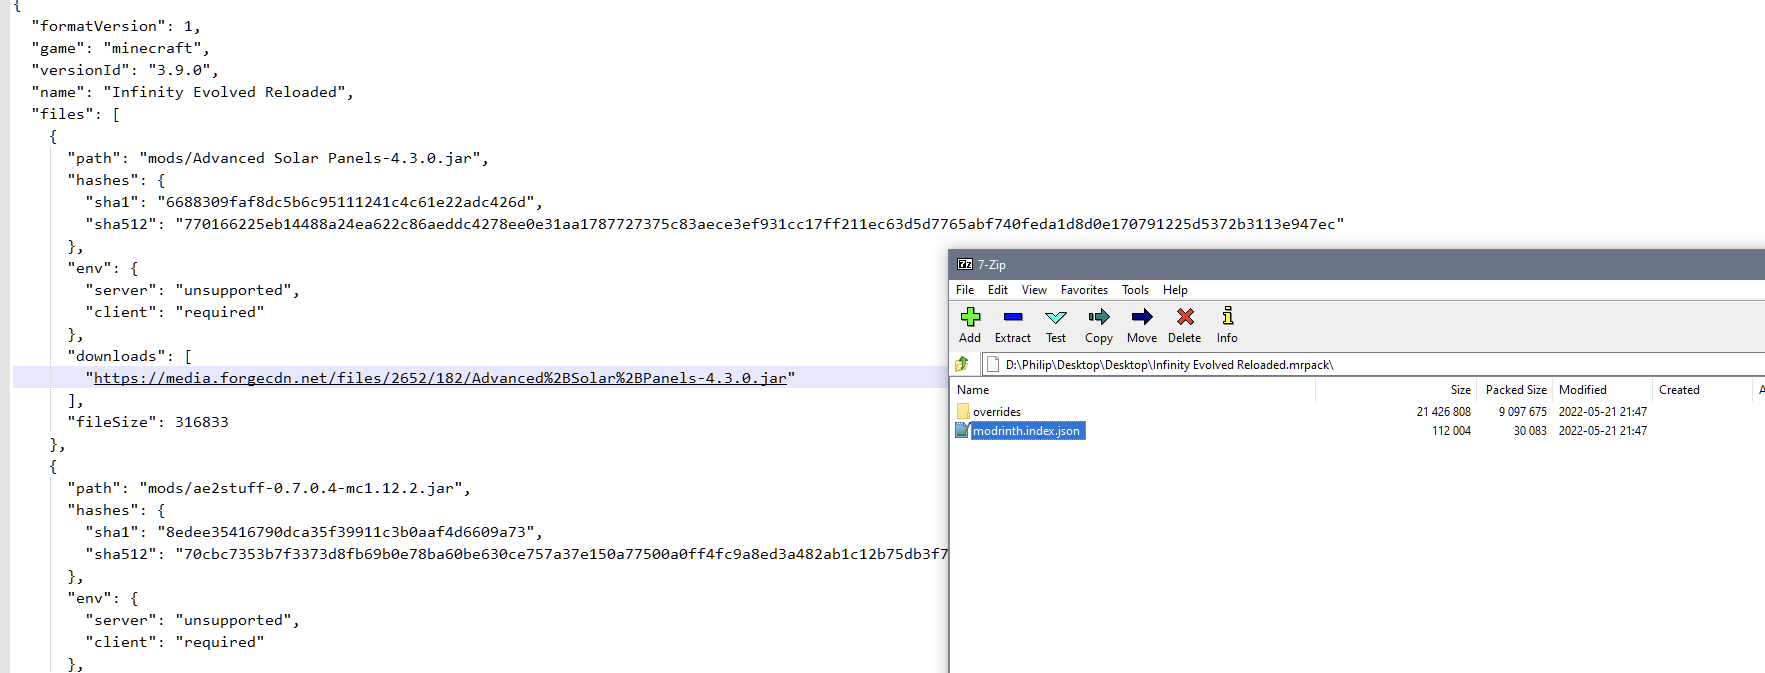Sort by the Packed Size column header
Screen dimensions: 1765x673
pos(1515,390)
